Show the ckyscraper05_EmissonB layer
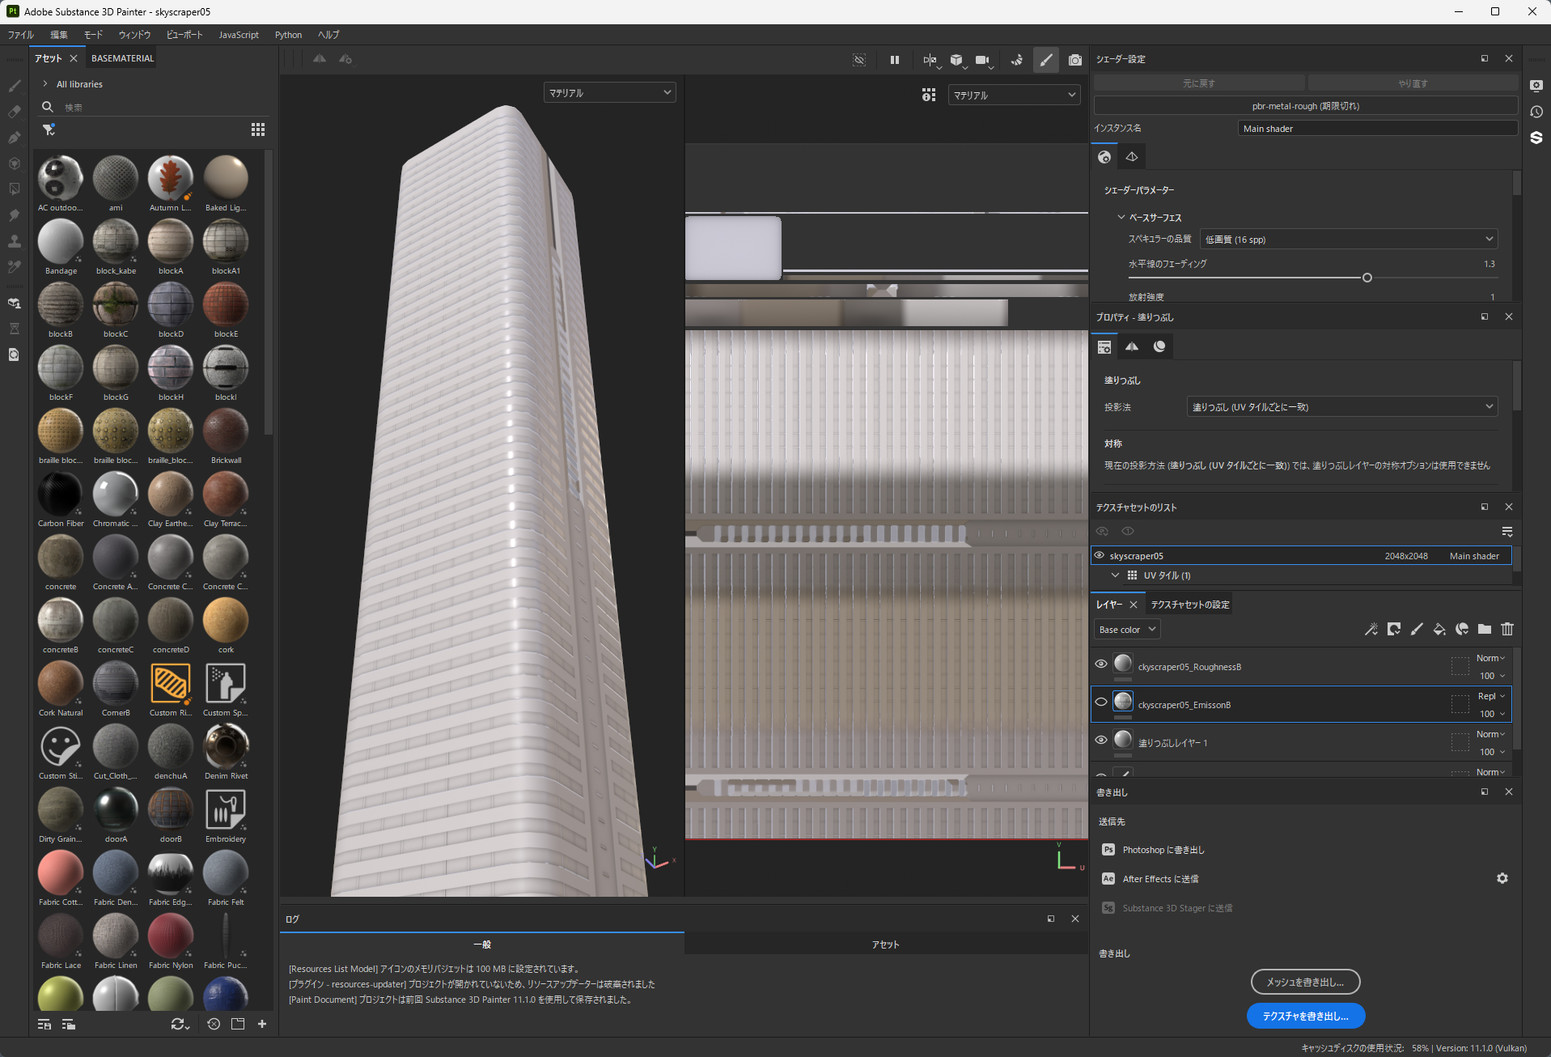 pos(1101,702)
